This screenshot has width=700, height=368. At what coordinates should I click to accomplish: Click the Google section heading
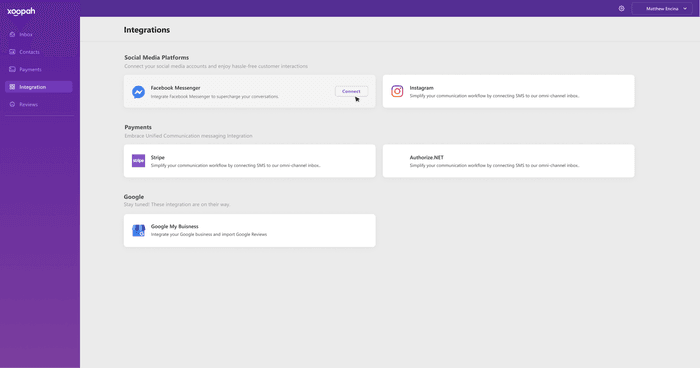(x=134, y=197)
